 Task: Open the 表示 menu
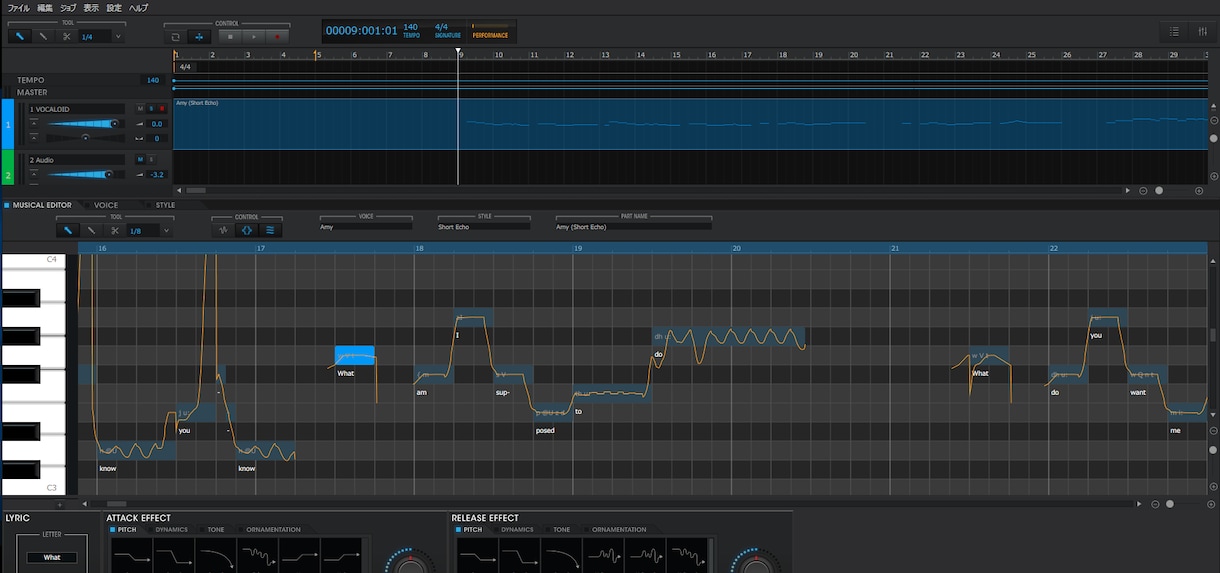(x=91, y=7)
